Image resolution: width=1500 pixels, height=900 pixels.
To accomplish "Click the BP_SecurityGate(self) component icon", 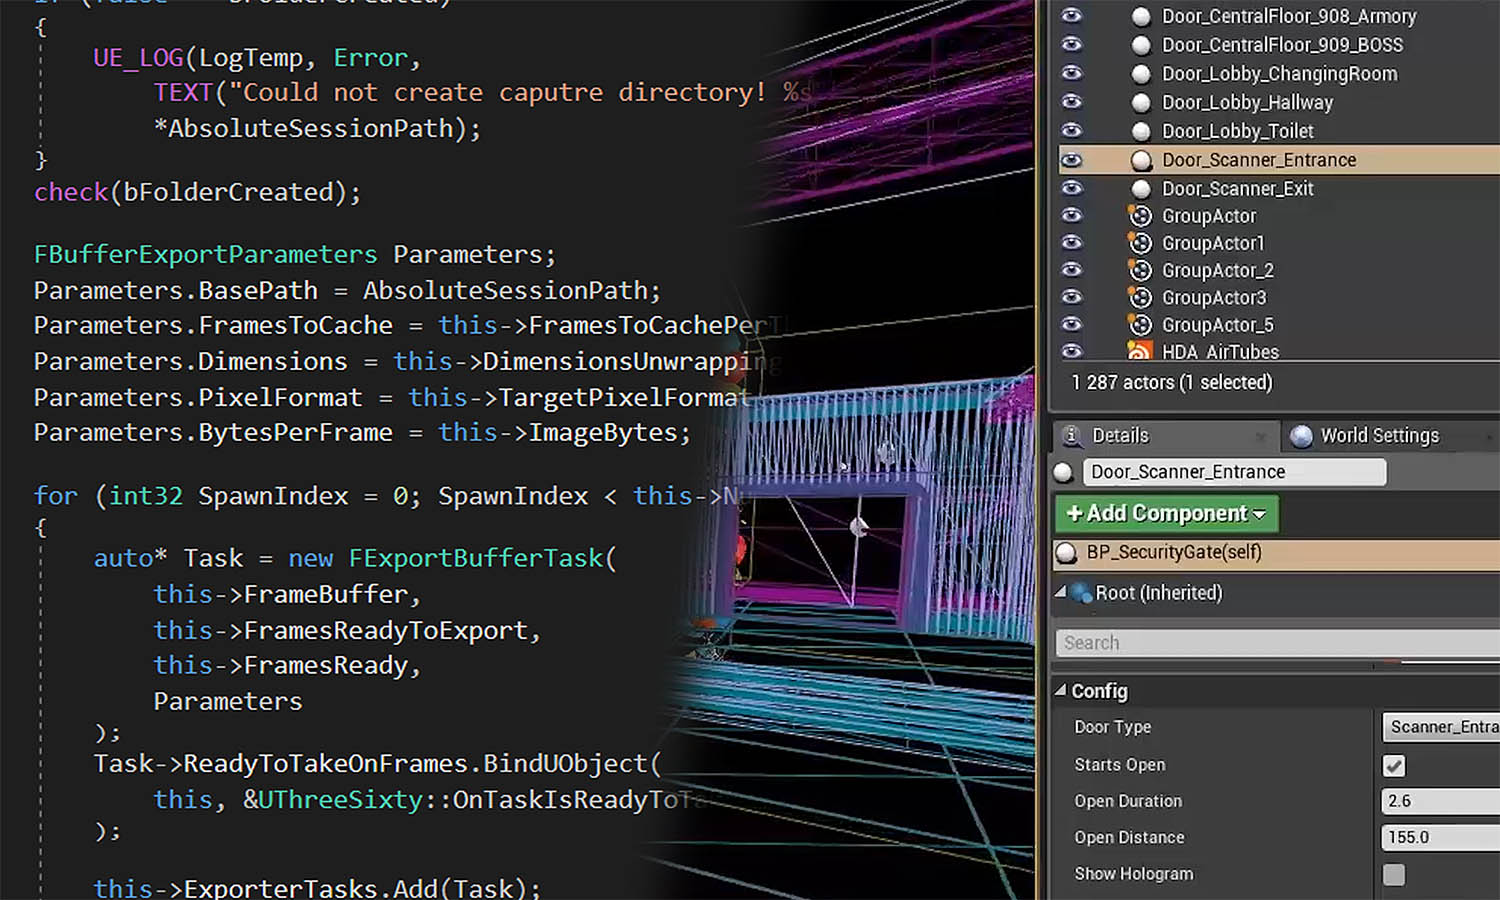I will pyautogui.click(x=1067, y=552).
